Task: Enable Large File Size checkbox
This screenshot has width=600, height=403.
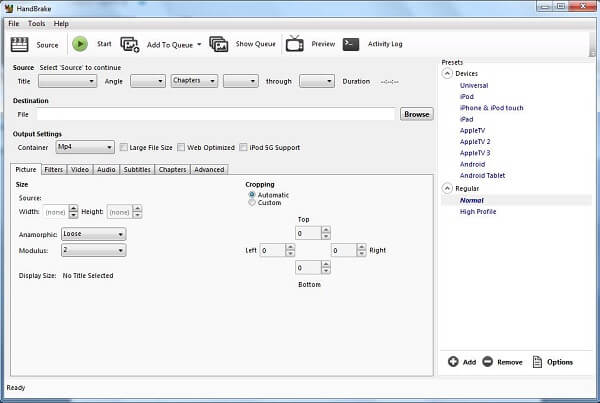Action: click(x=123, y=147)
